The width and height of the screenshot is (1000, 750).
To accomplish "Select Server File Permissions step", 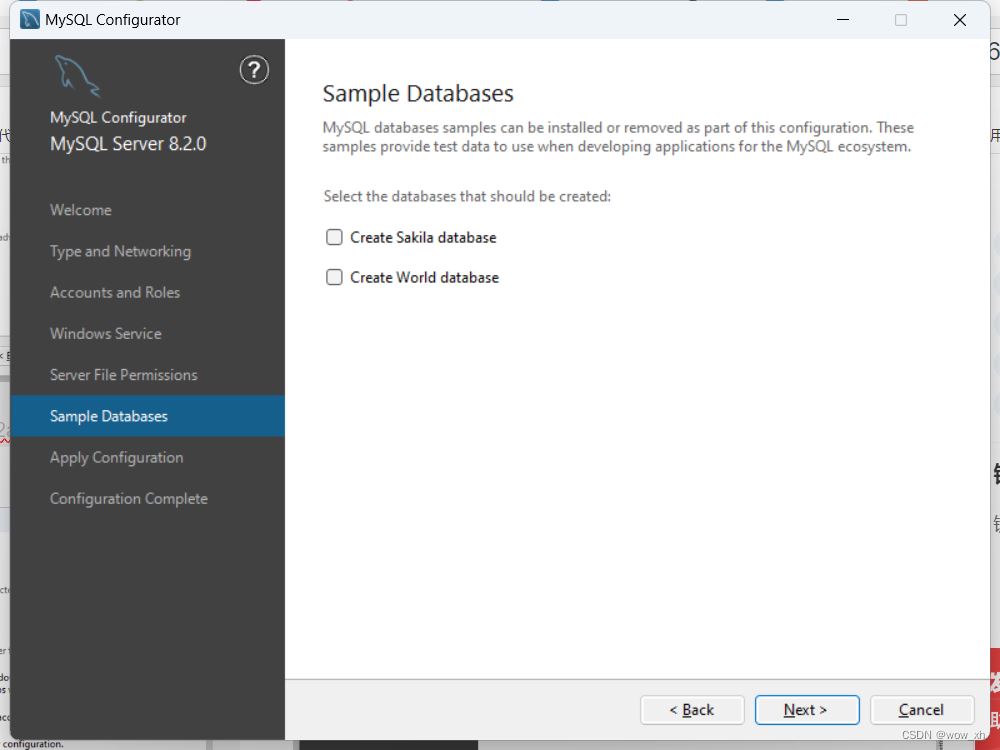I will [x=124, y=375].
